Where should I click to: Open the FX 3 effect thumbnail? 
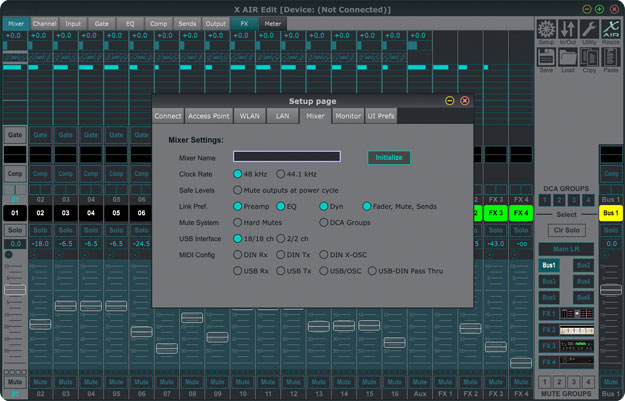tap(577, 346)
